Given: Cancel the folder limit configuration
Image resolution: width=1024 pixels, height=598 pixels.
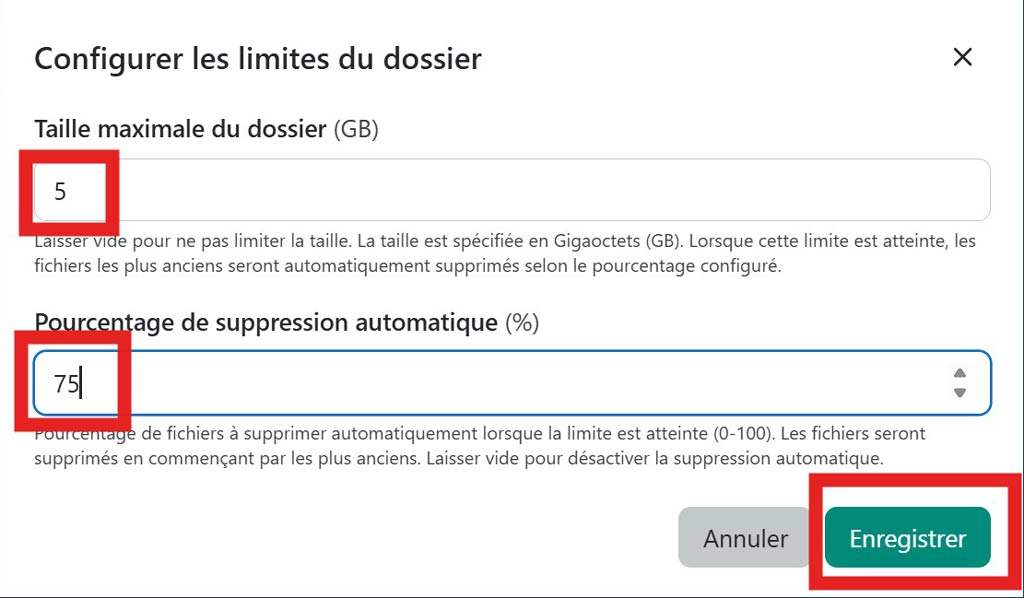Looking at the screenshot, I should coord(744,537).
